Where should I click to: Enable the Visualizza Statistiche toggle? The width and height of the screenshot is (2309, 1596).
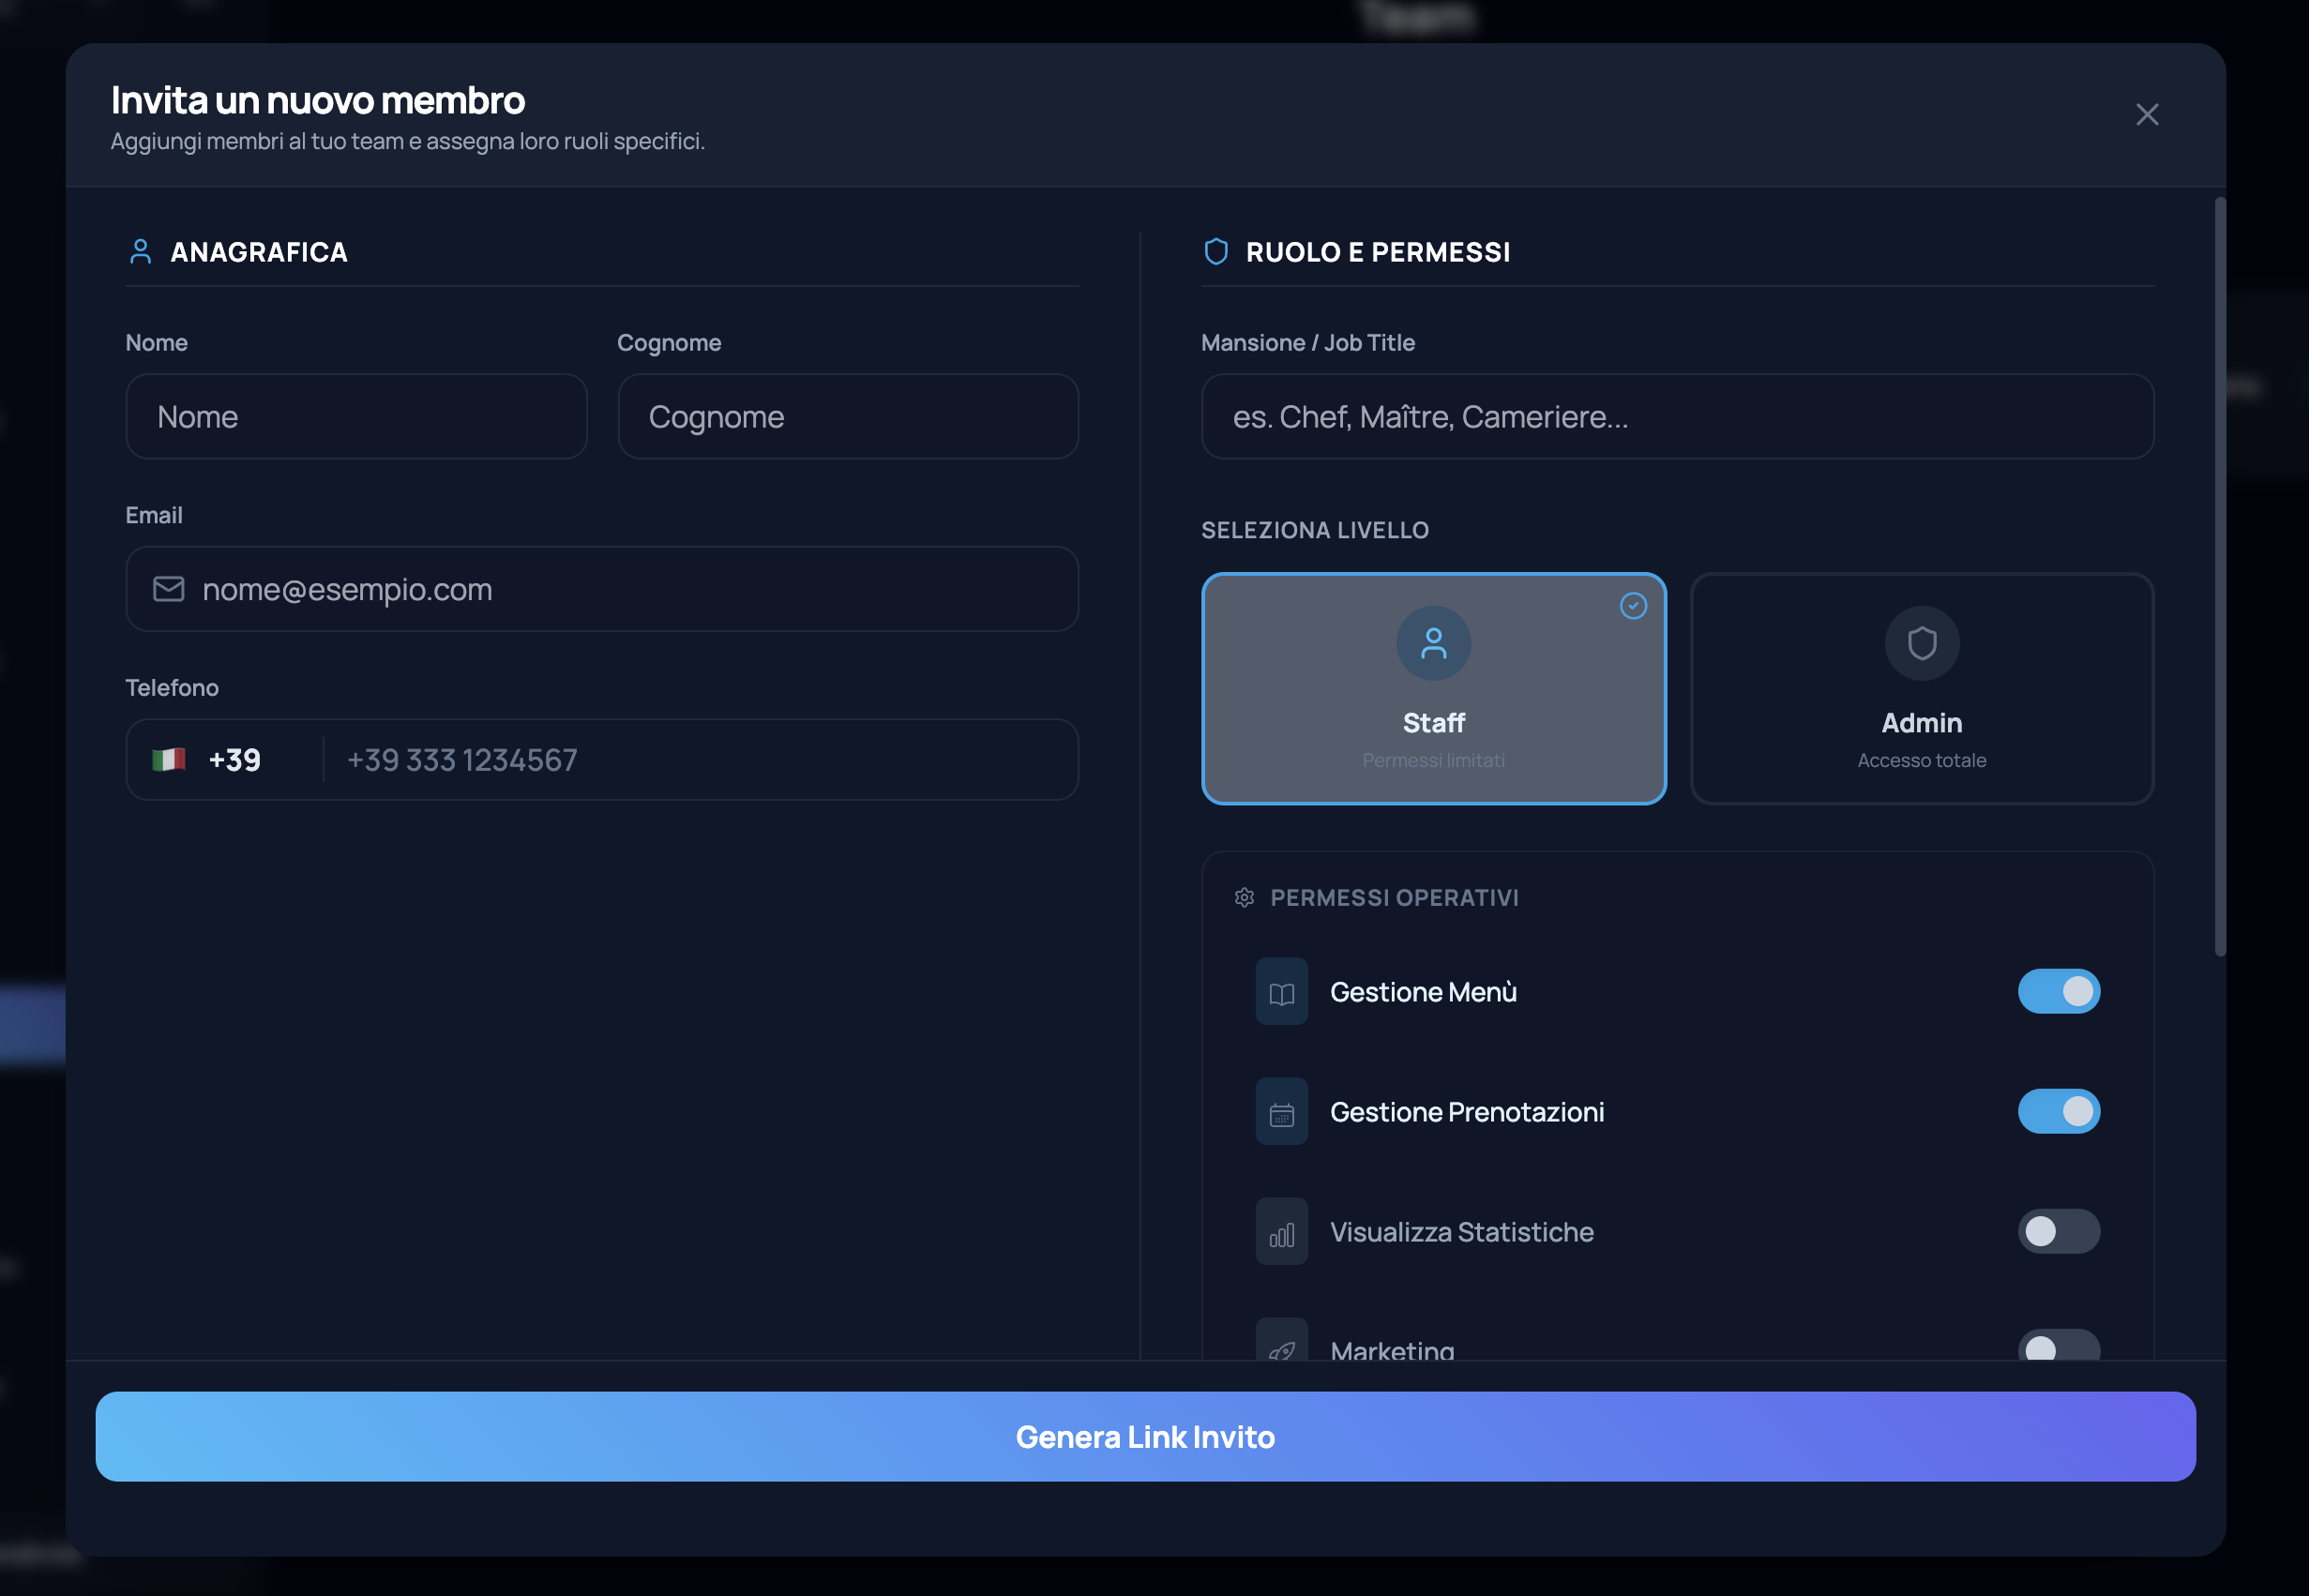pyautogui.click(x=2058, y=1232)
